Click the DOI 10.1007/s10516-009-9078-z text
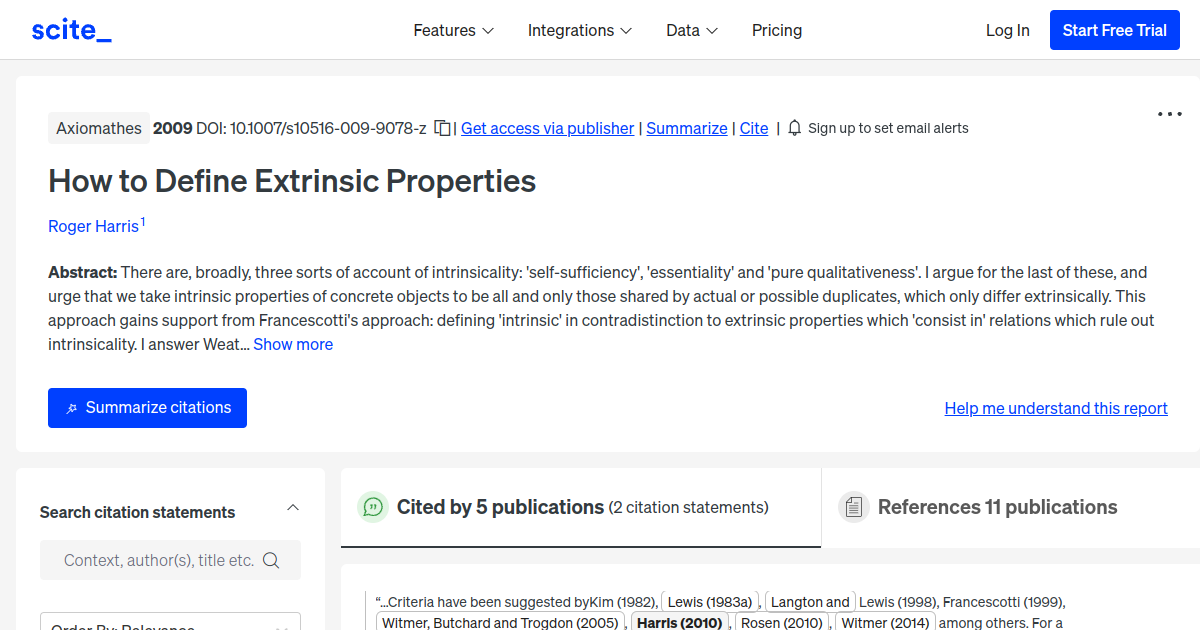The width and height of the screenshot is (1200, 630). (311, 128)
